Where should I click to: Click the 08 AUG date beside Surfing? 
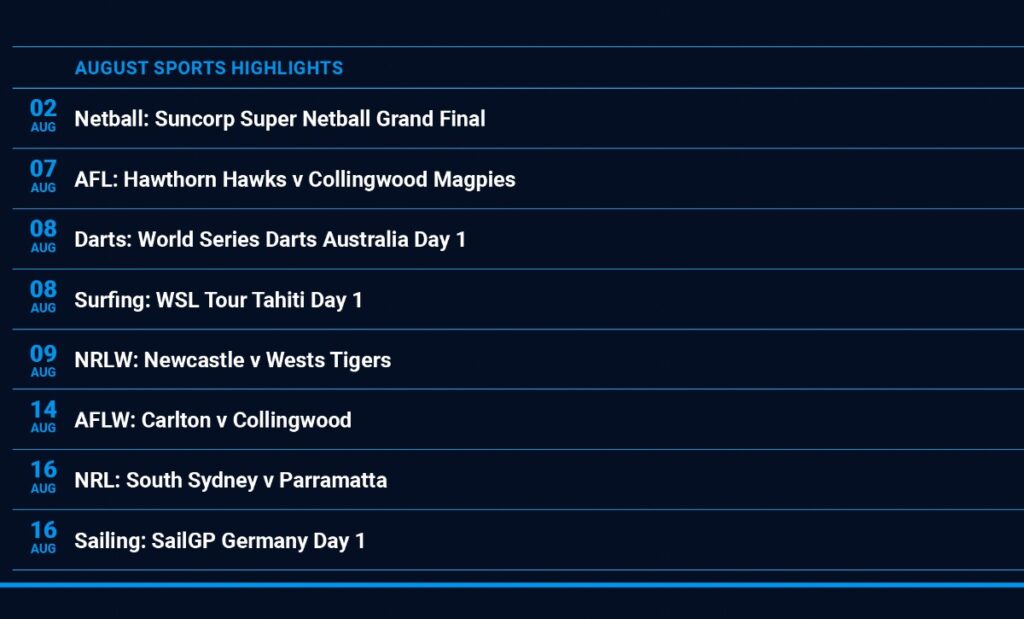point(43,295)
